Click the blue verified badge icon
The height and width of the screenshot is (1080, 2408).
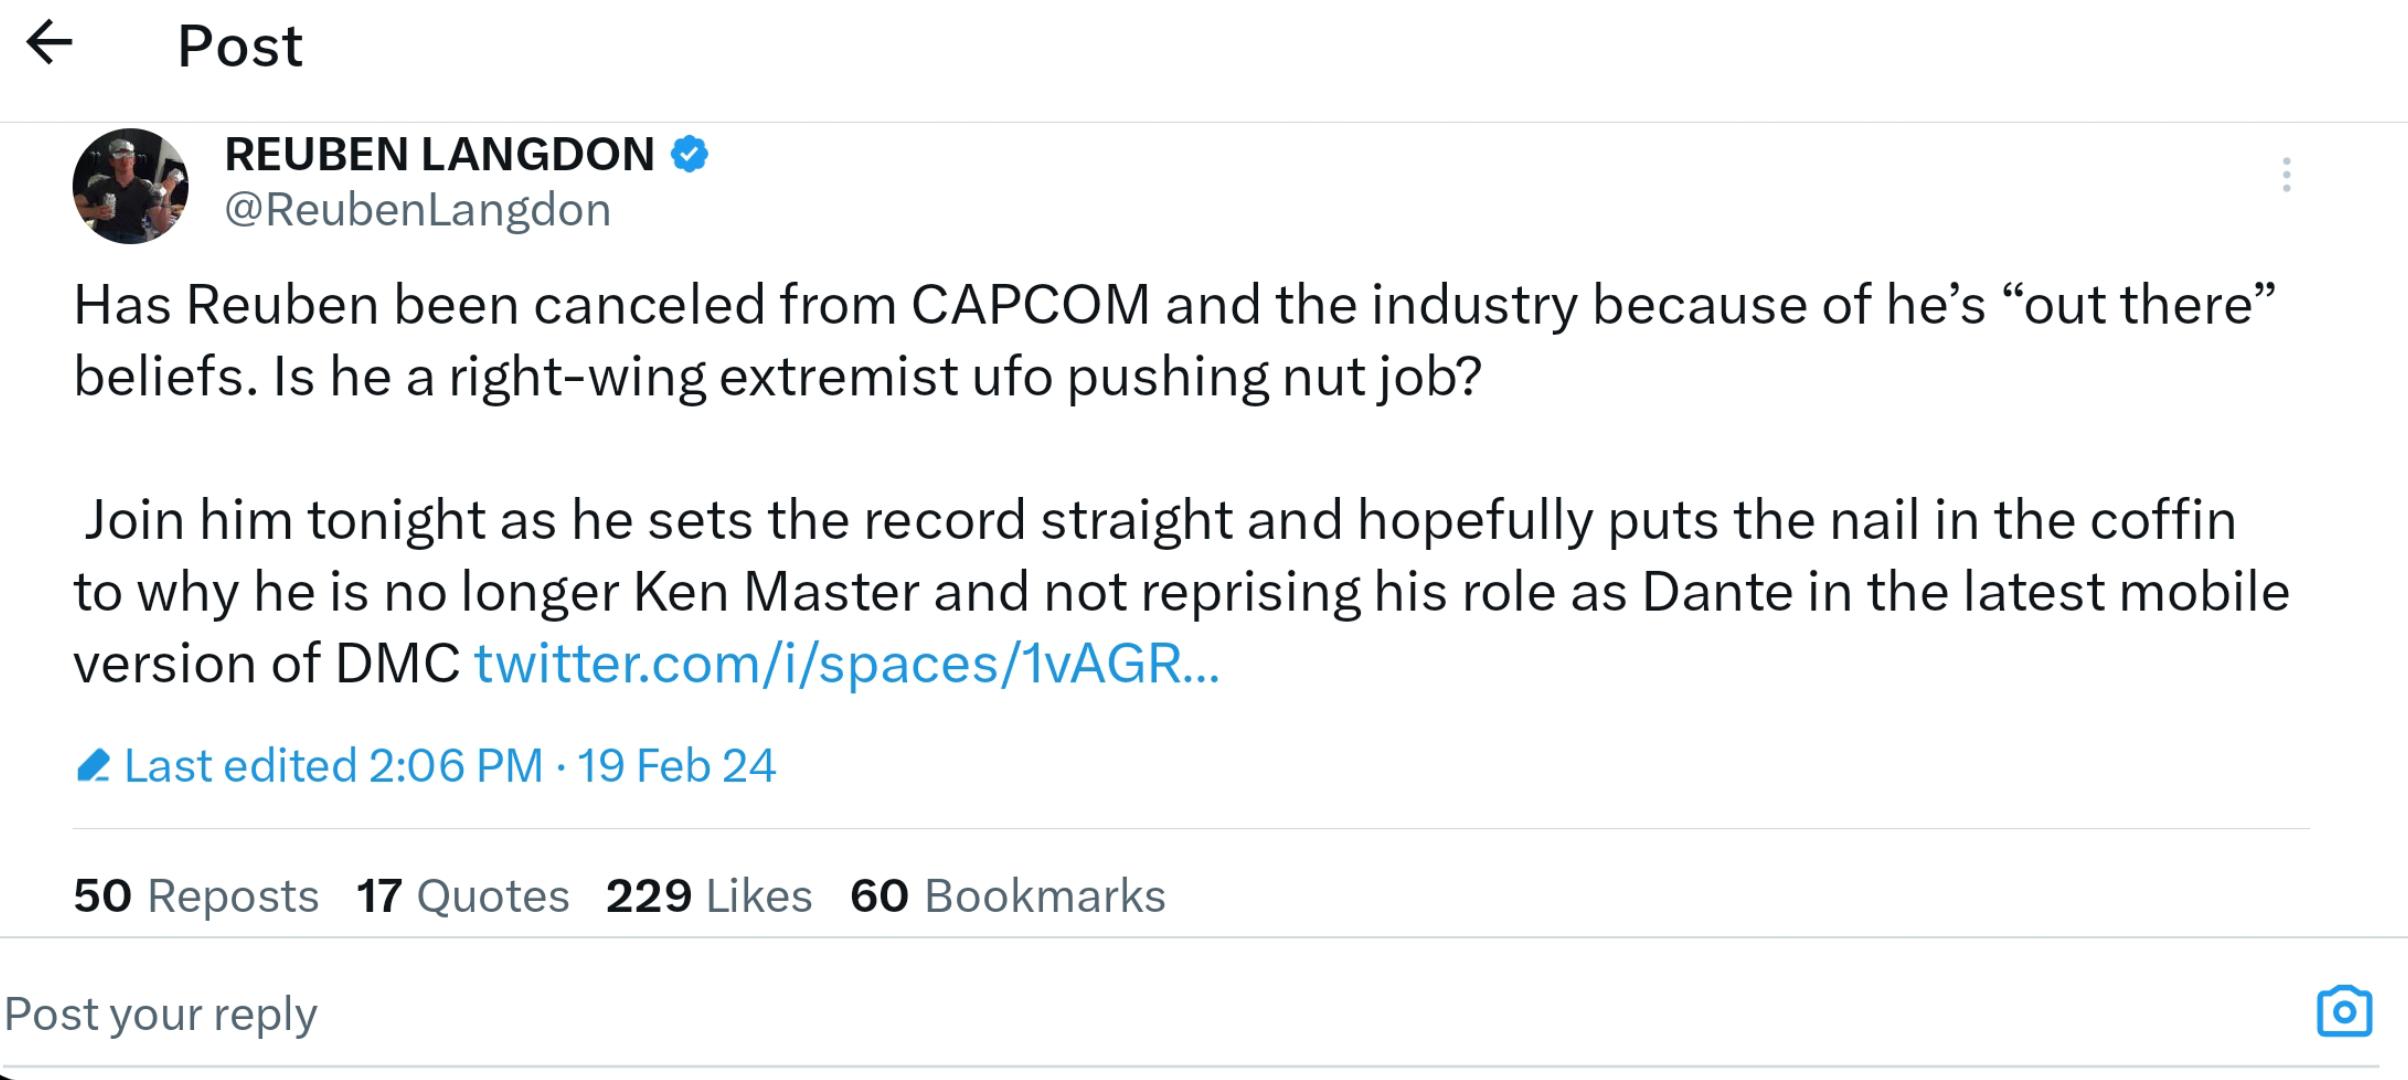(x=689, y=154)
